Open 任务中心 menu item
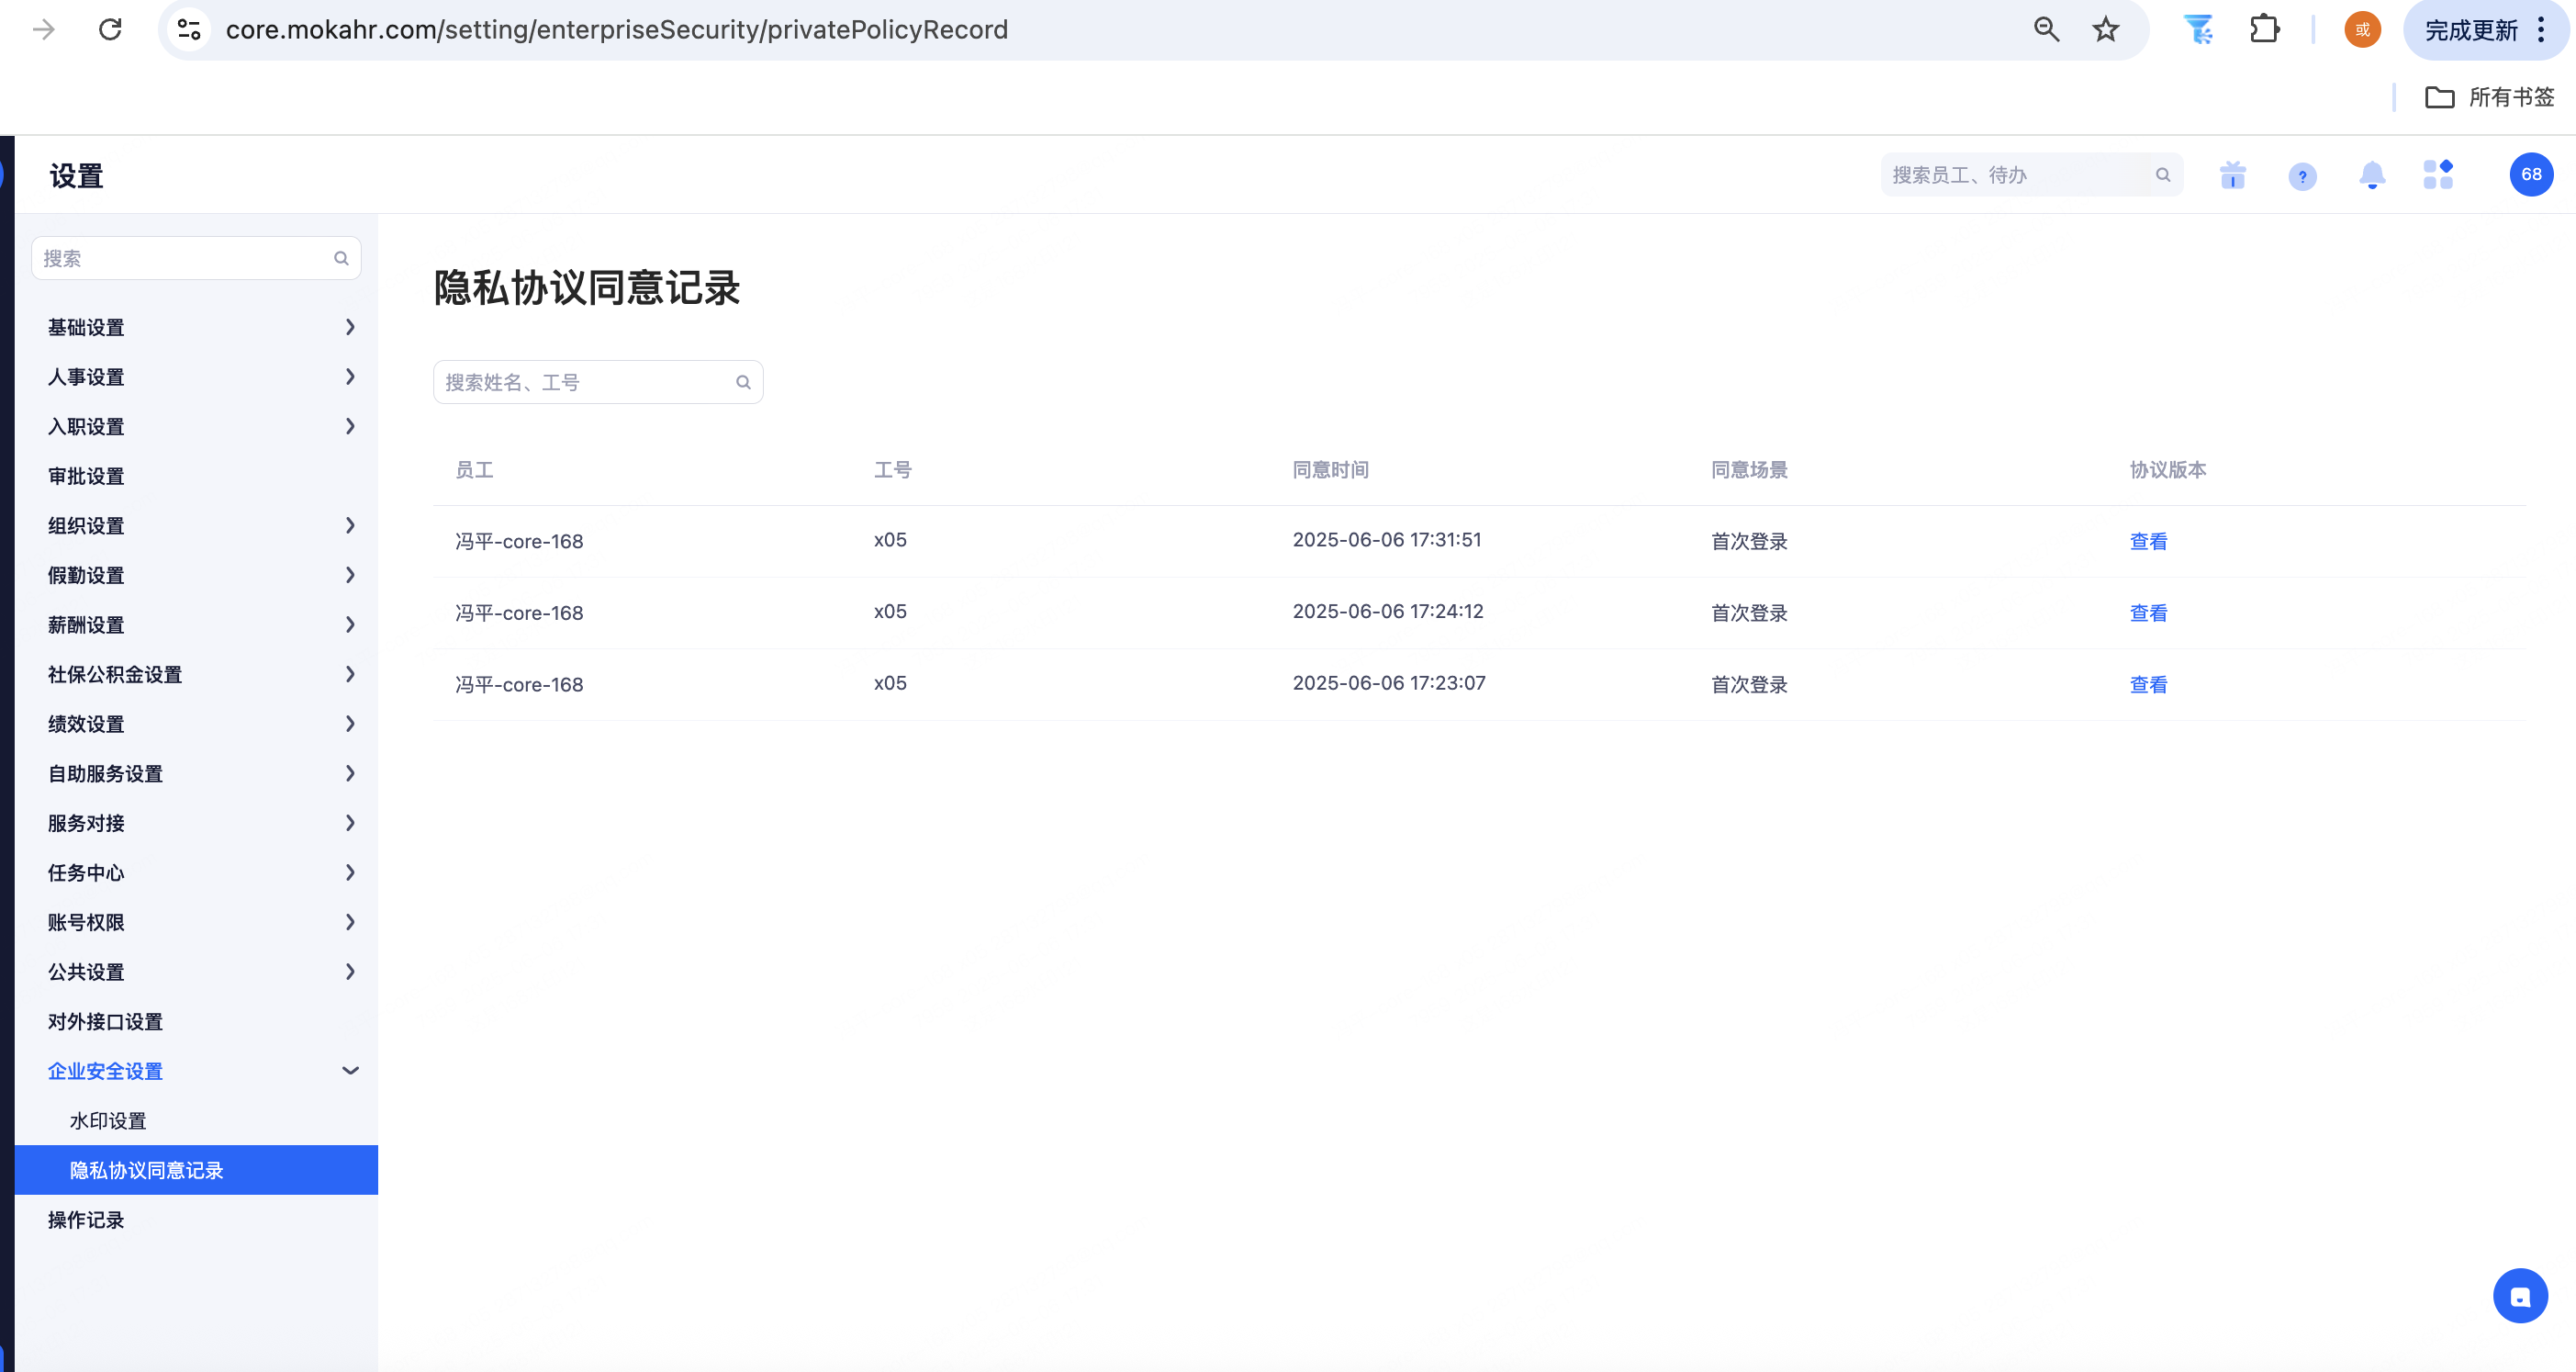 point(196,872)
